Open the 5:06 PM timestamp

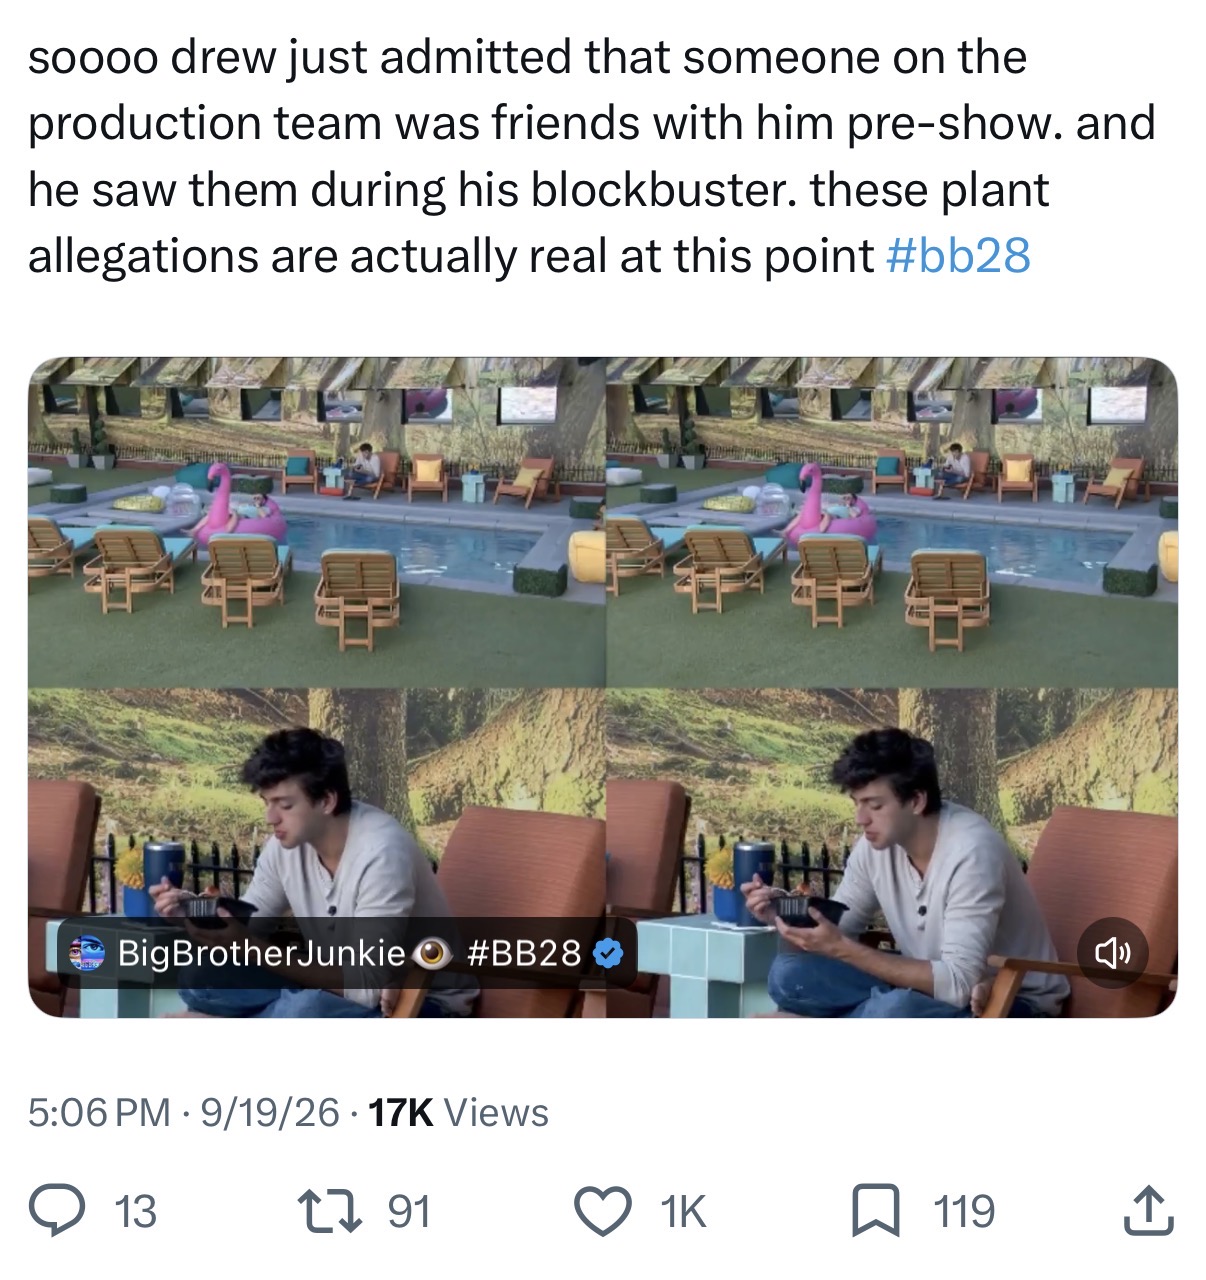click(99, 1113)
